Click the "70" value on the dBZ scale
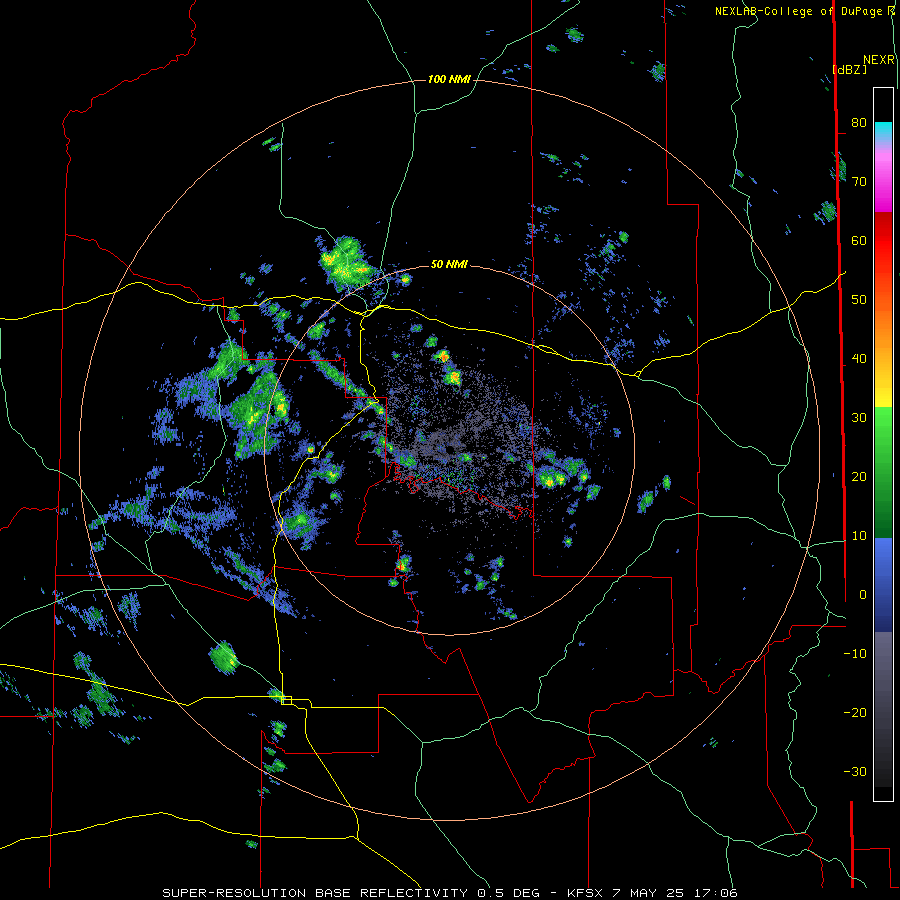The image size is (900, 900). [859, 182]
